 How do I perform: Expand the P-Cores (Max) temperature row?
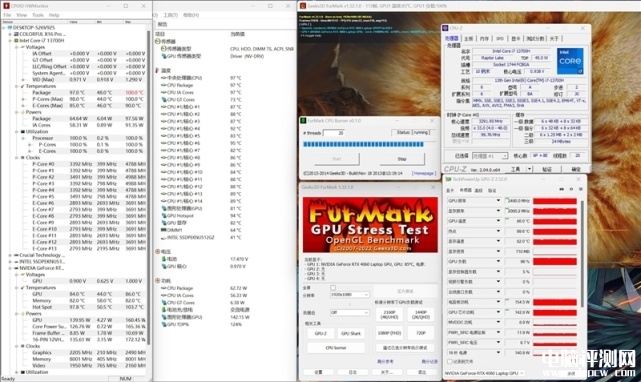click(x=23, y=99)
